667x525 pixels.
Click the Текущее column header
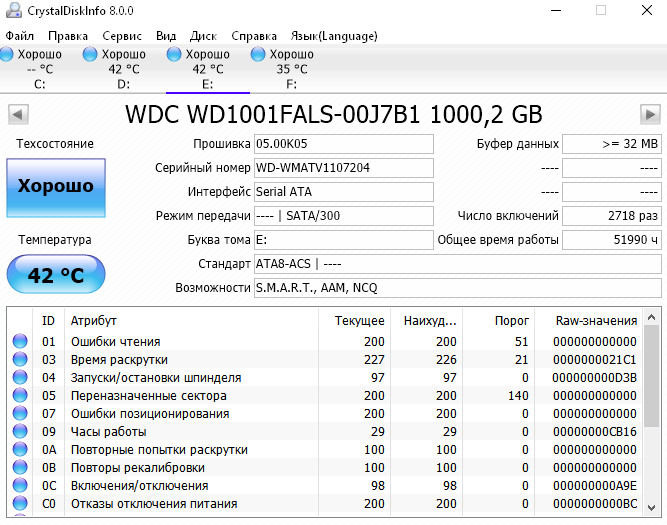pyautogui.click(x=354, y=320)
